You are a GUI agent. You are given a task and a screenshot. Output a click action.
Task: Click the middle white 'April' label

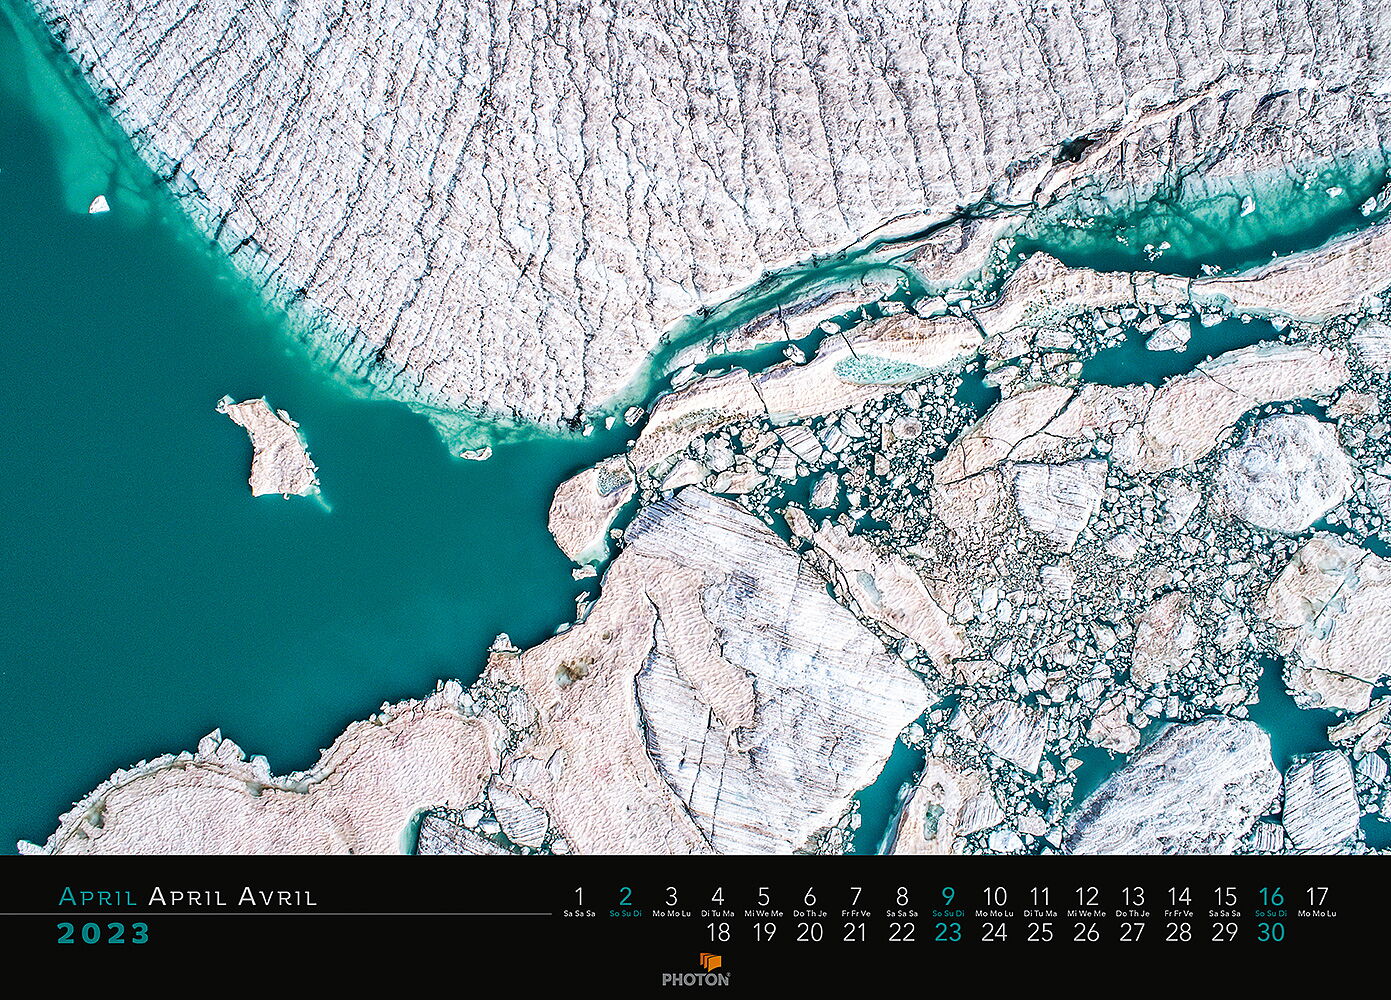coord(186,896)
